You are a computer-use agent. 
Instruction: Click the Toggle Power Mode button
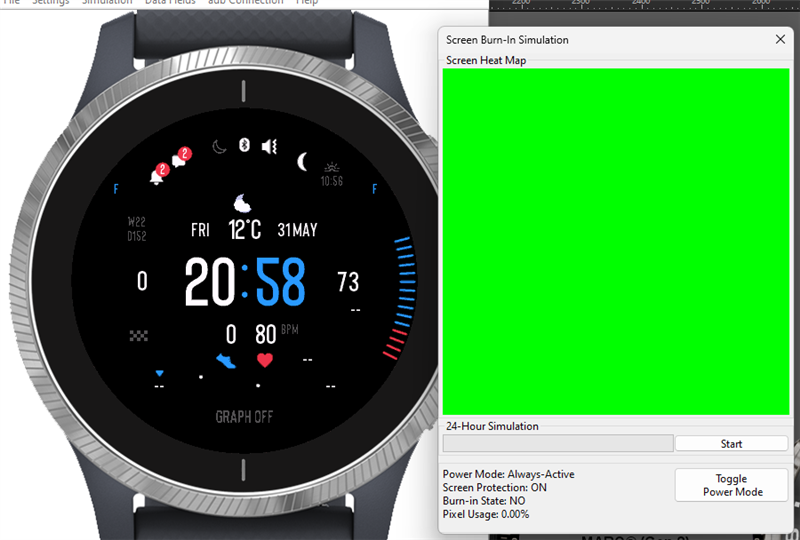tap(732, 485)
